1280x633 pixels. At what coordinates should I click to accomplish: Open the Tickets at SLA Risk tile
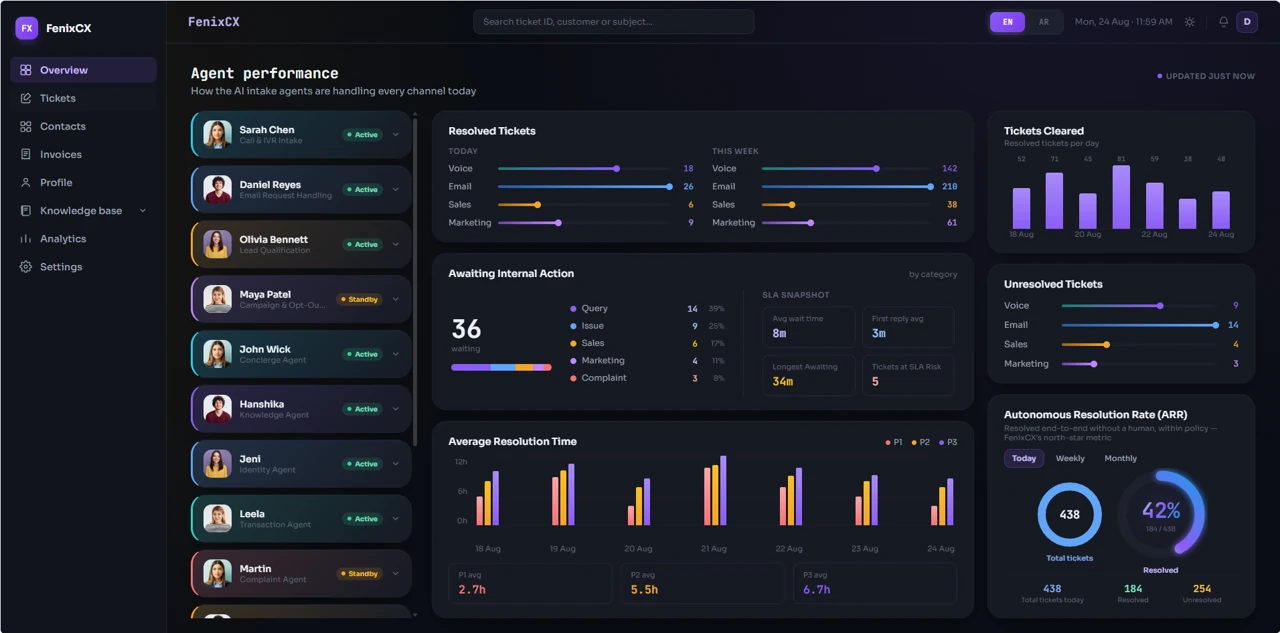[x=908, y=375]
